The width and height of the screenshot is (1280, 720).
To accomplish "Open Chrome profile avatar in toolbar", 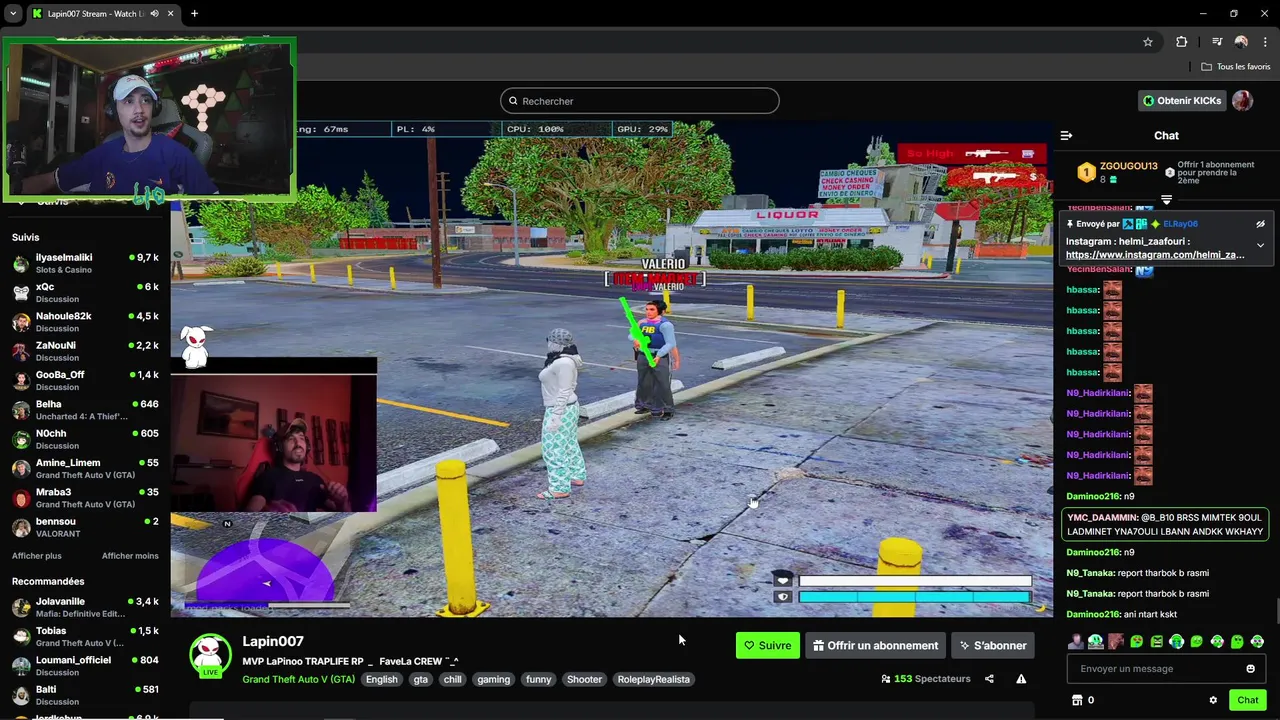I will pos(1241,42).
